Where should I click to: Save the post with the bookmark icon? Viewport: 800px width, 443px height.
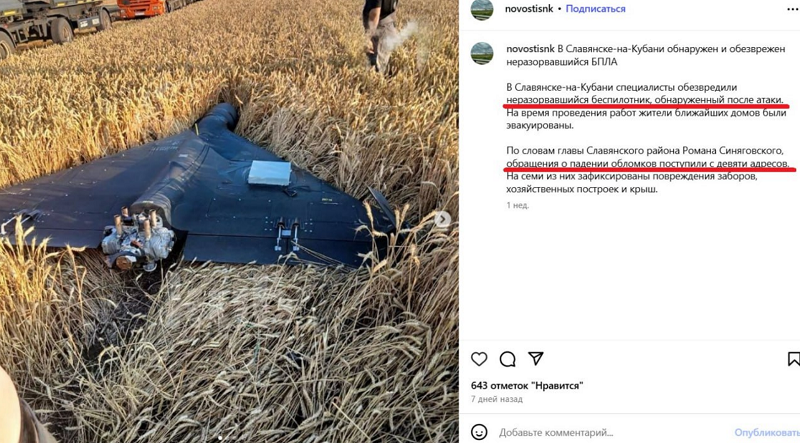(x=794, y=359)
